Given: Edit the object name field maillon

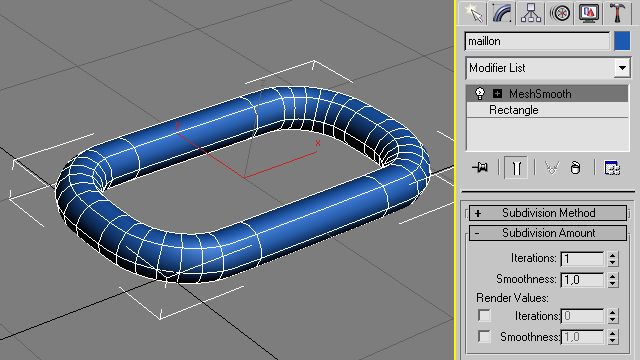Looking at the screenshot, I should pyautogui.click(x=537, y=41).
